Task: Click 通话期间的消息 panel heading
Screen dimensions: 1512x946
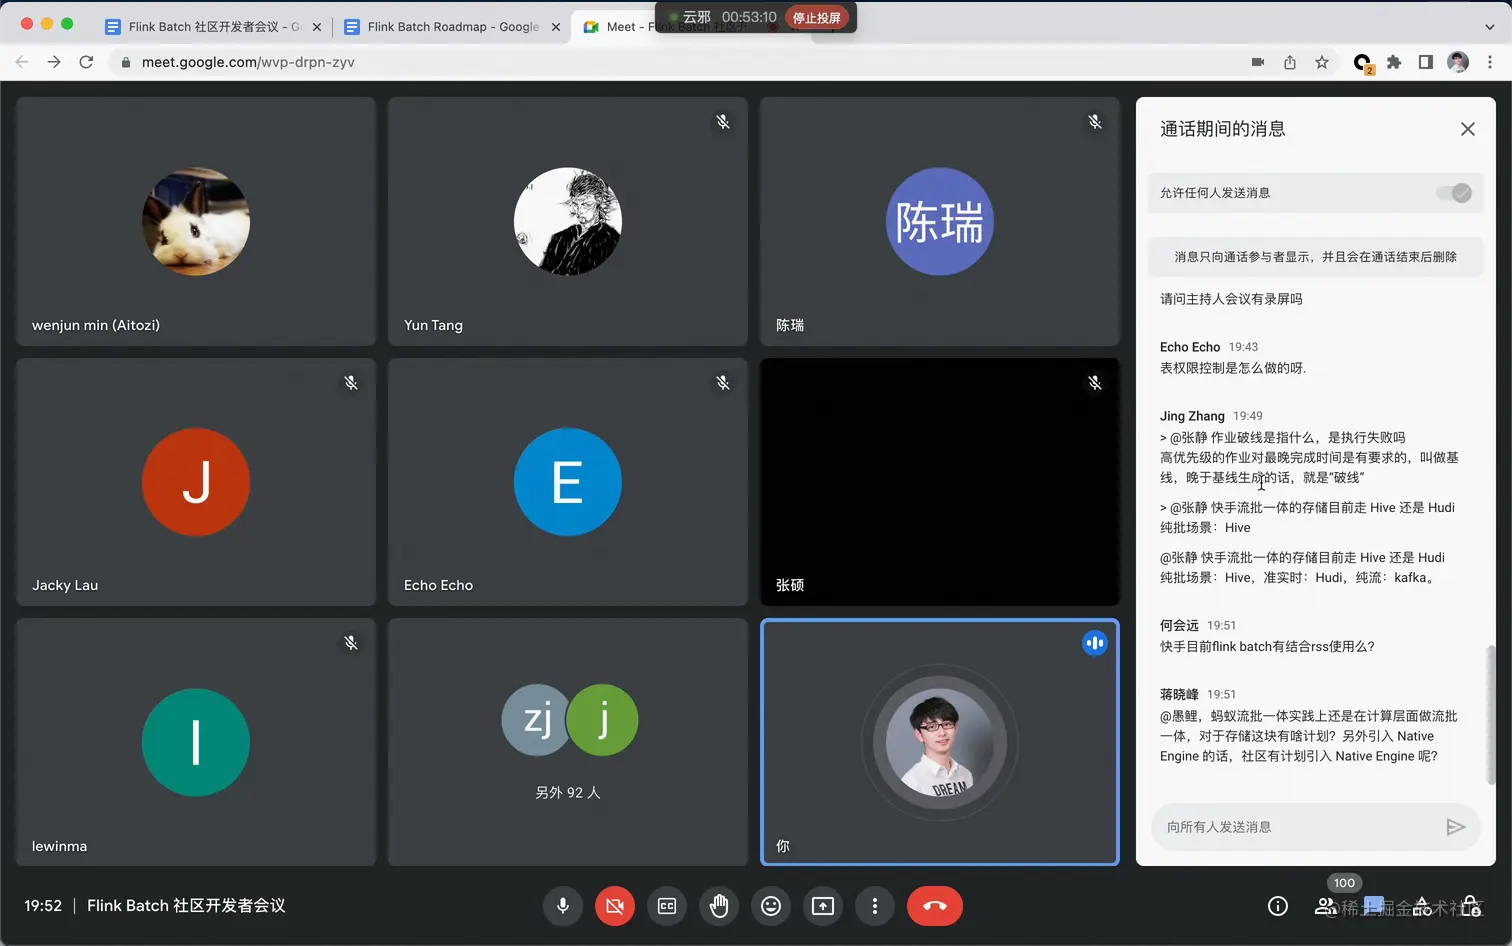Action: pyautogui.click(x=1223, y=129)
